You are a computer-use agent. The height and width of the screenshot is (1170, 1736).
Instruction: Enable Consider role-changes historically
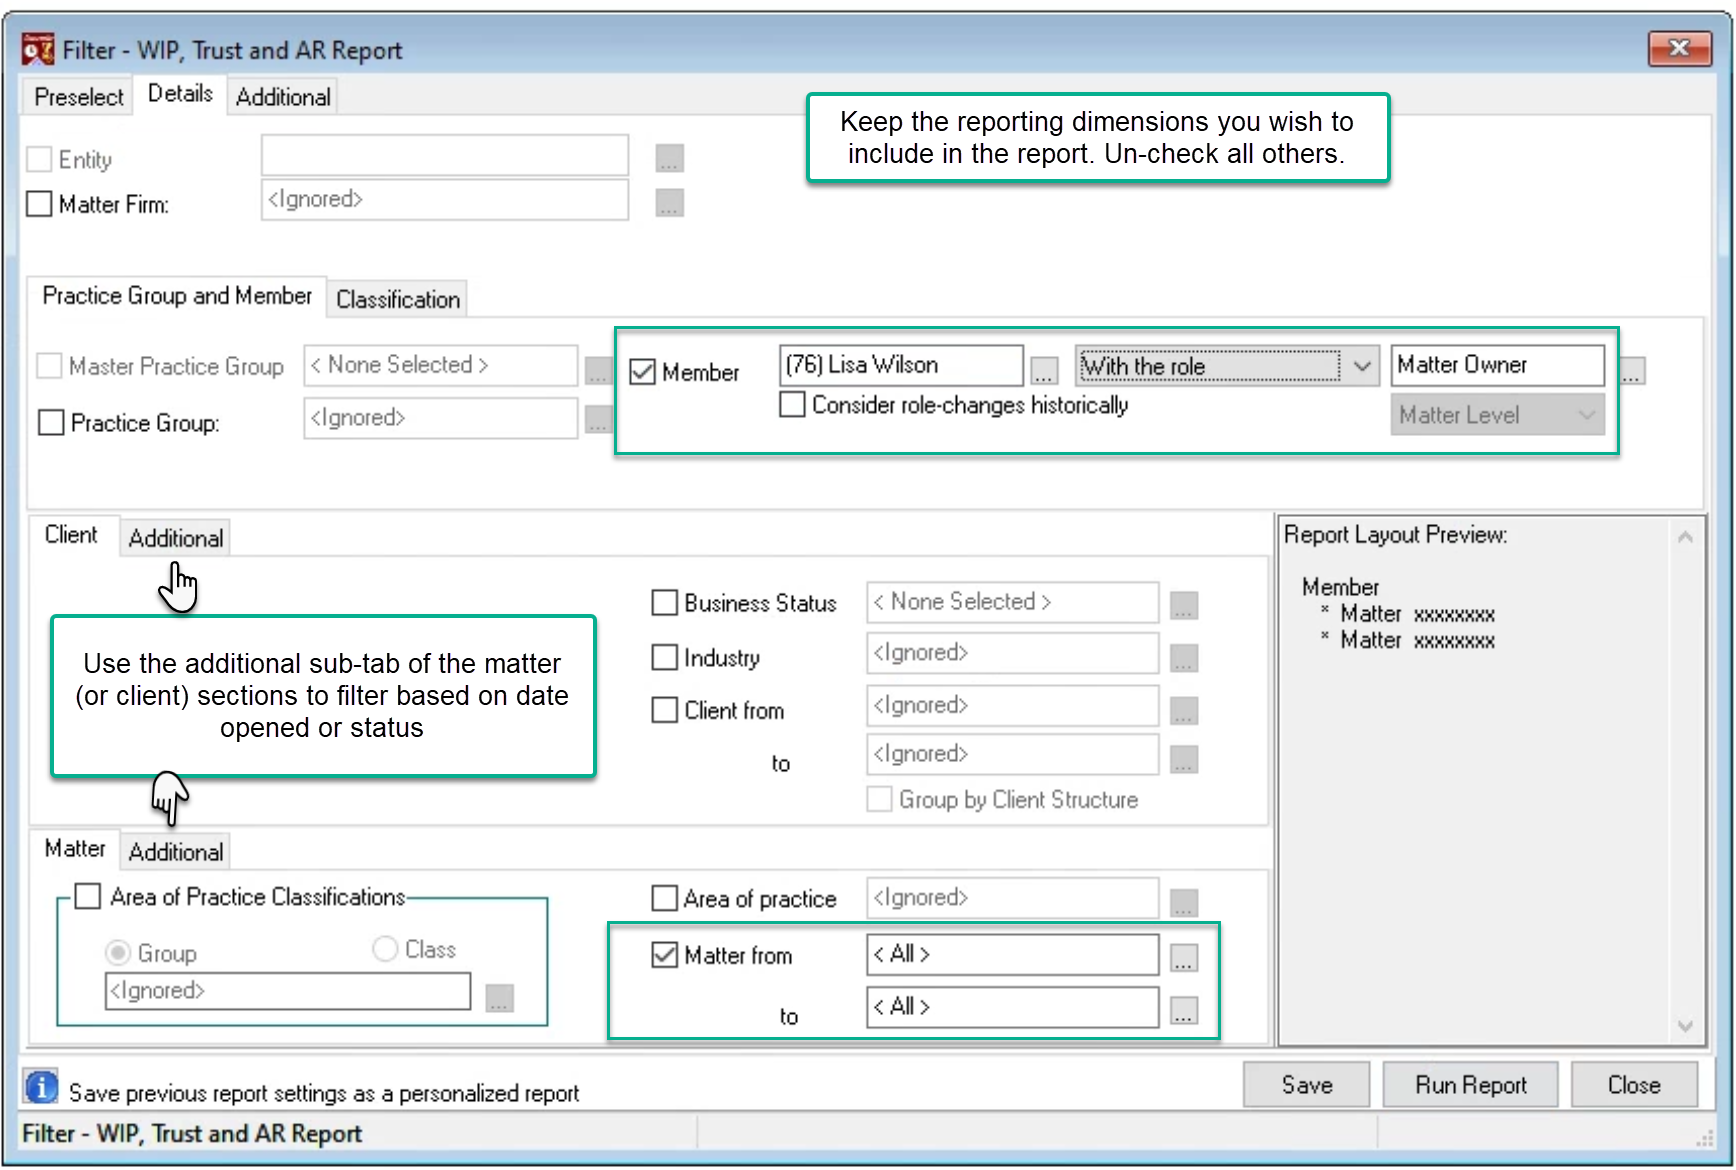pos(792,405)
